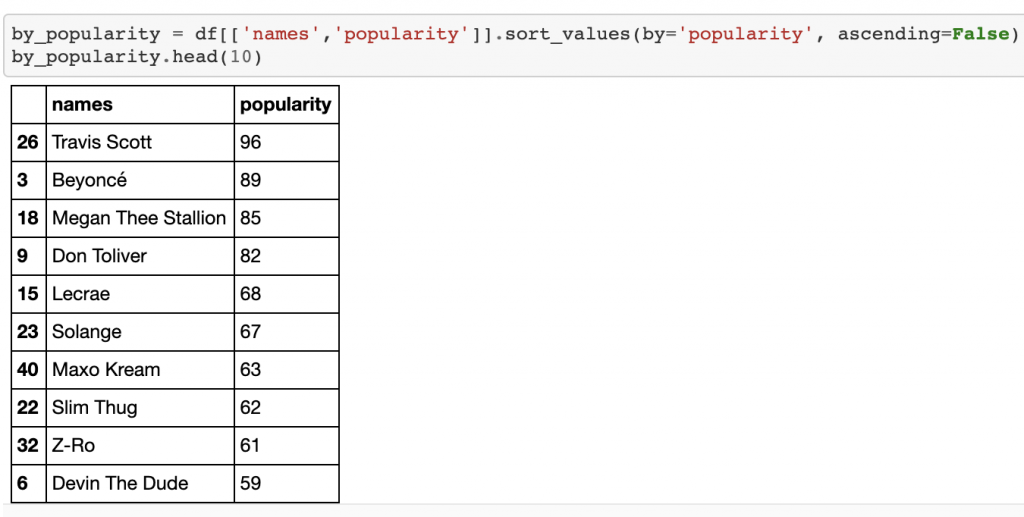Select the 'popularity' column header
The image size is (1024, 517).
pos(286,104)
